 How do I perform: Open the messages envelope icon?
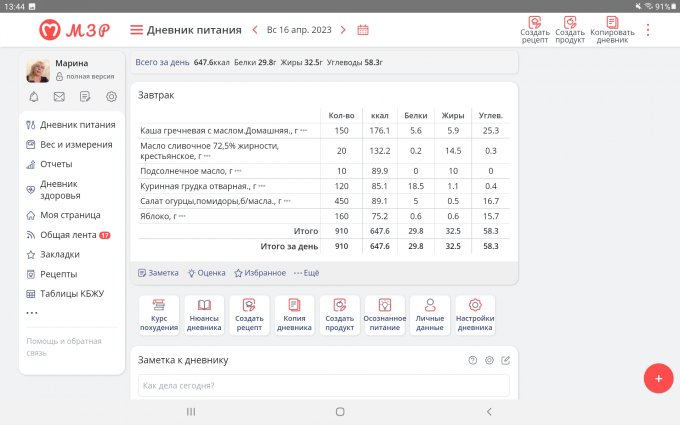[x=59, y=97]
